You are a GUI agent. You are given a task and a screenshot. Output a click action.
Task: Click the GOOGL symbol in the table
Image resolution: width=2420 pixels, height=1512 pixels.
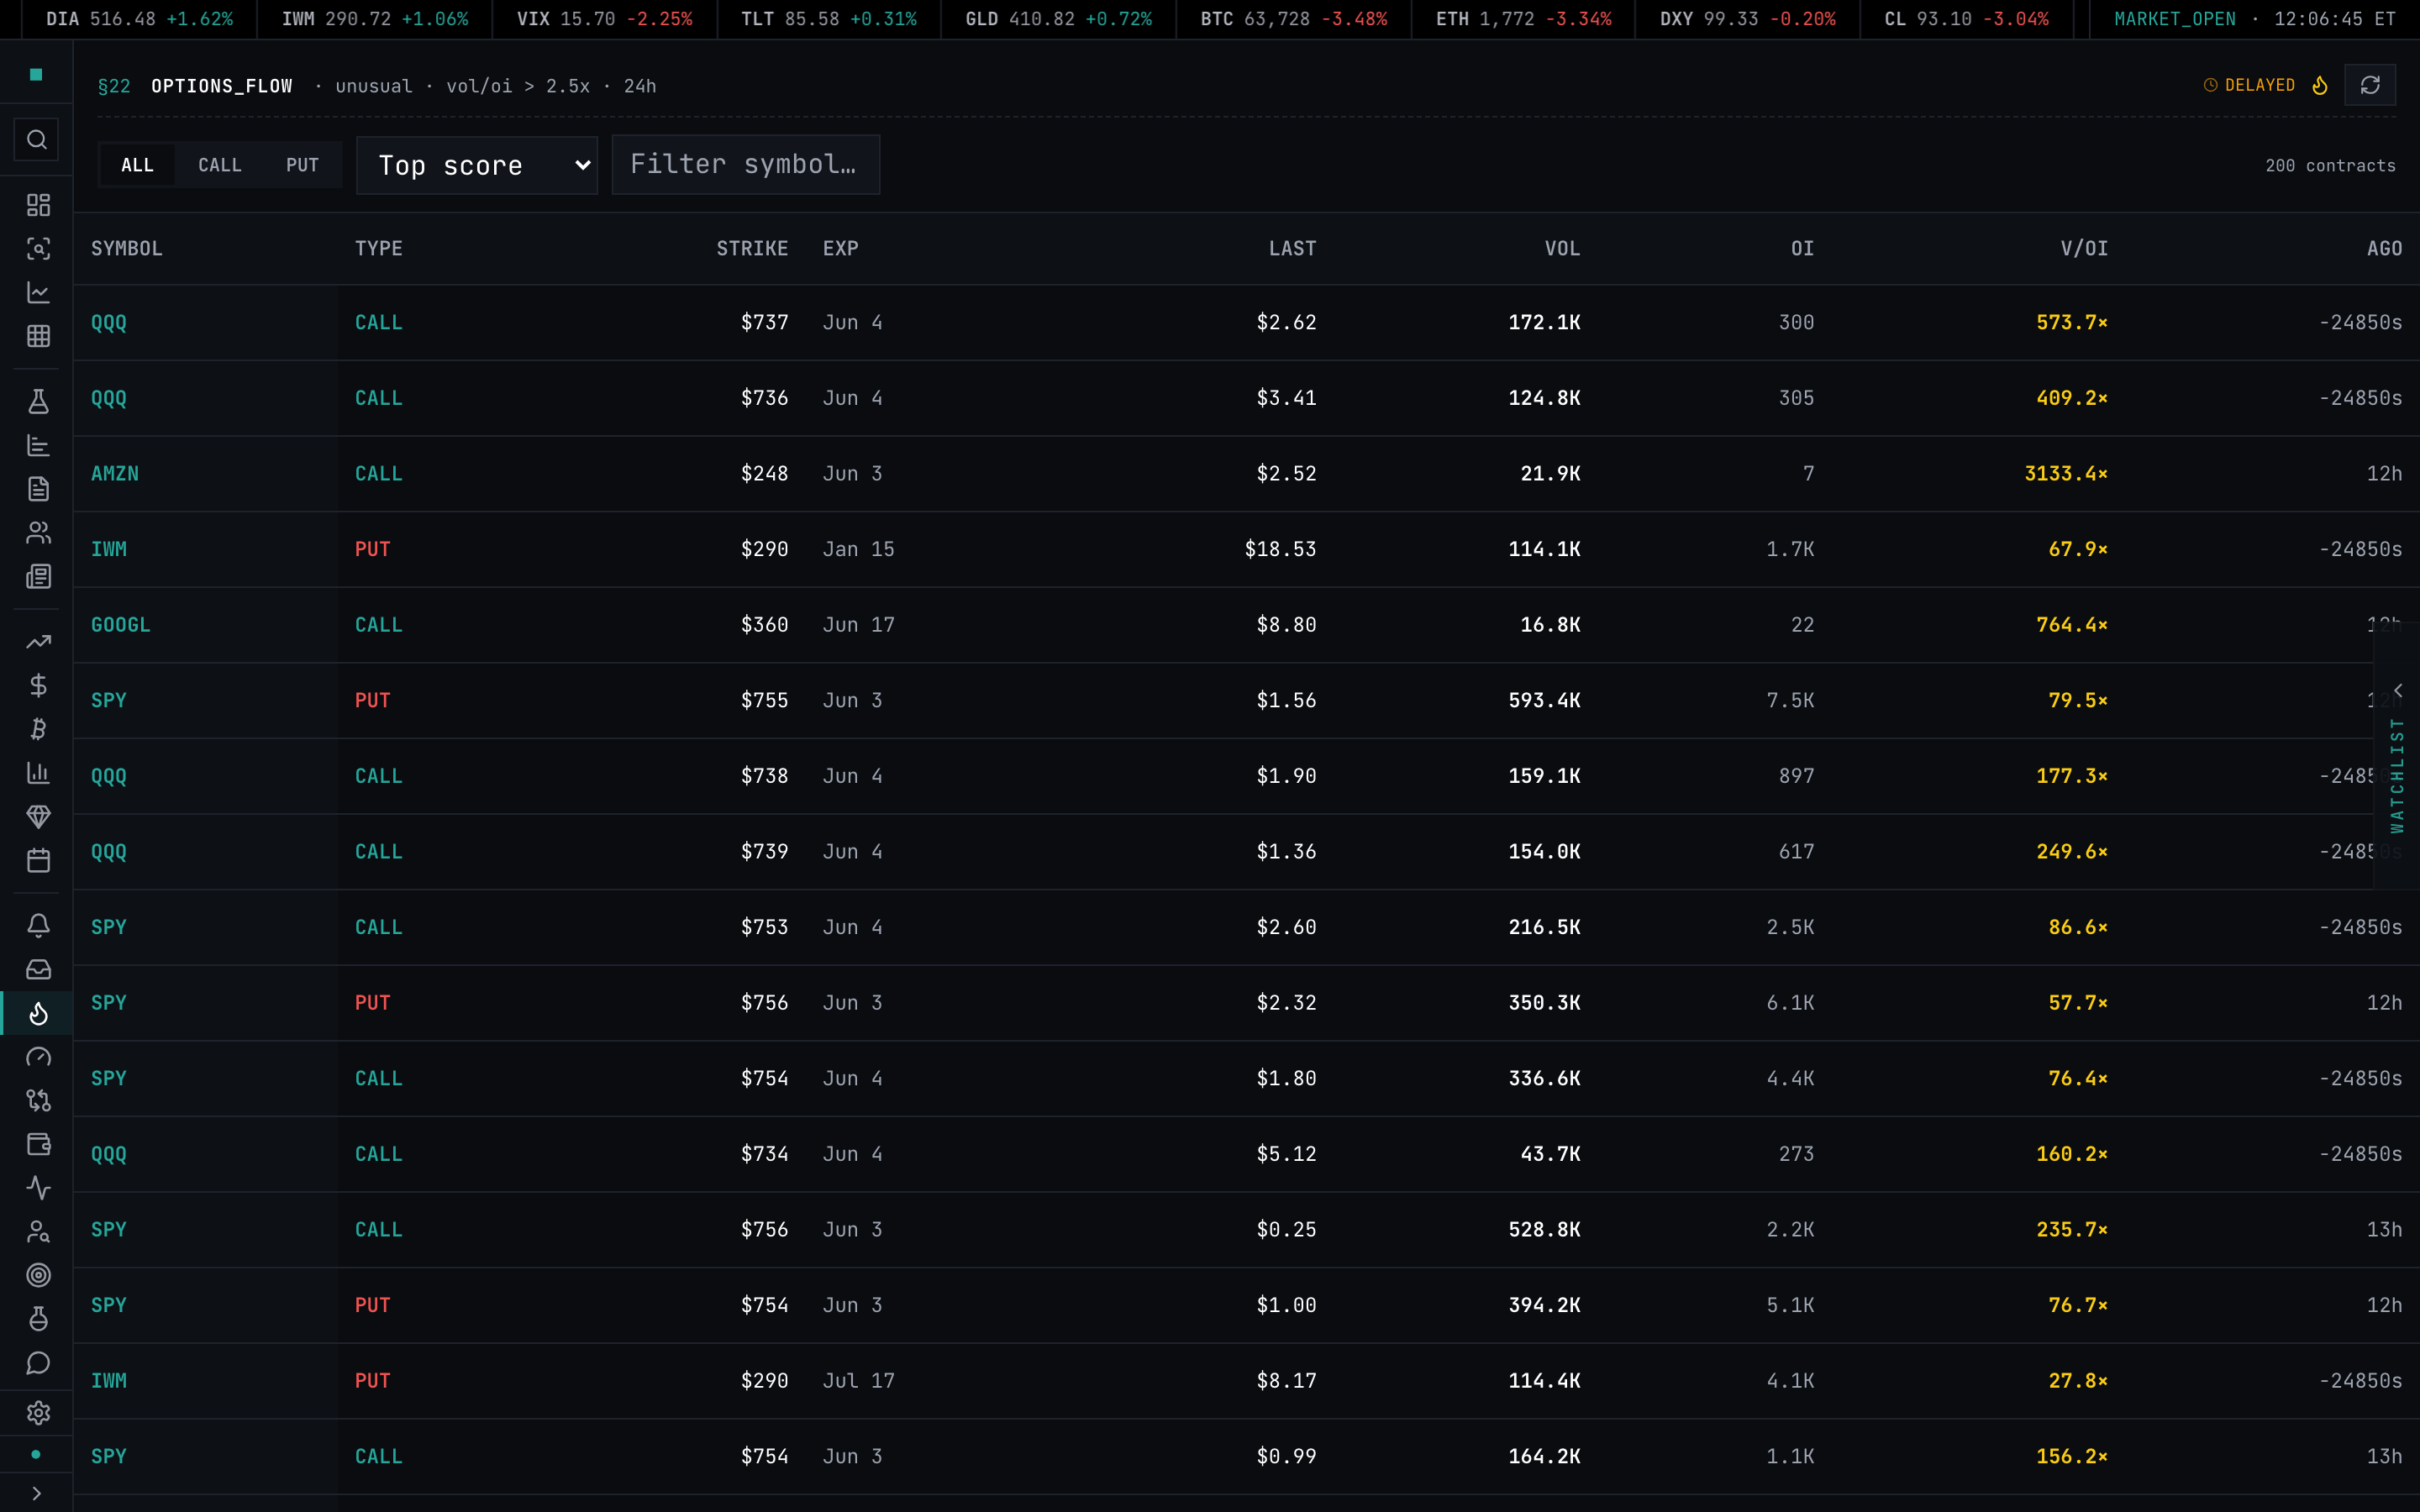[121, 624]
